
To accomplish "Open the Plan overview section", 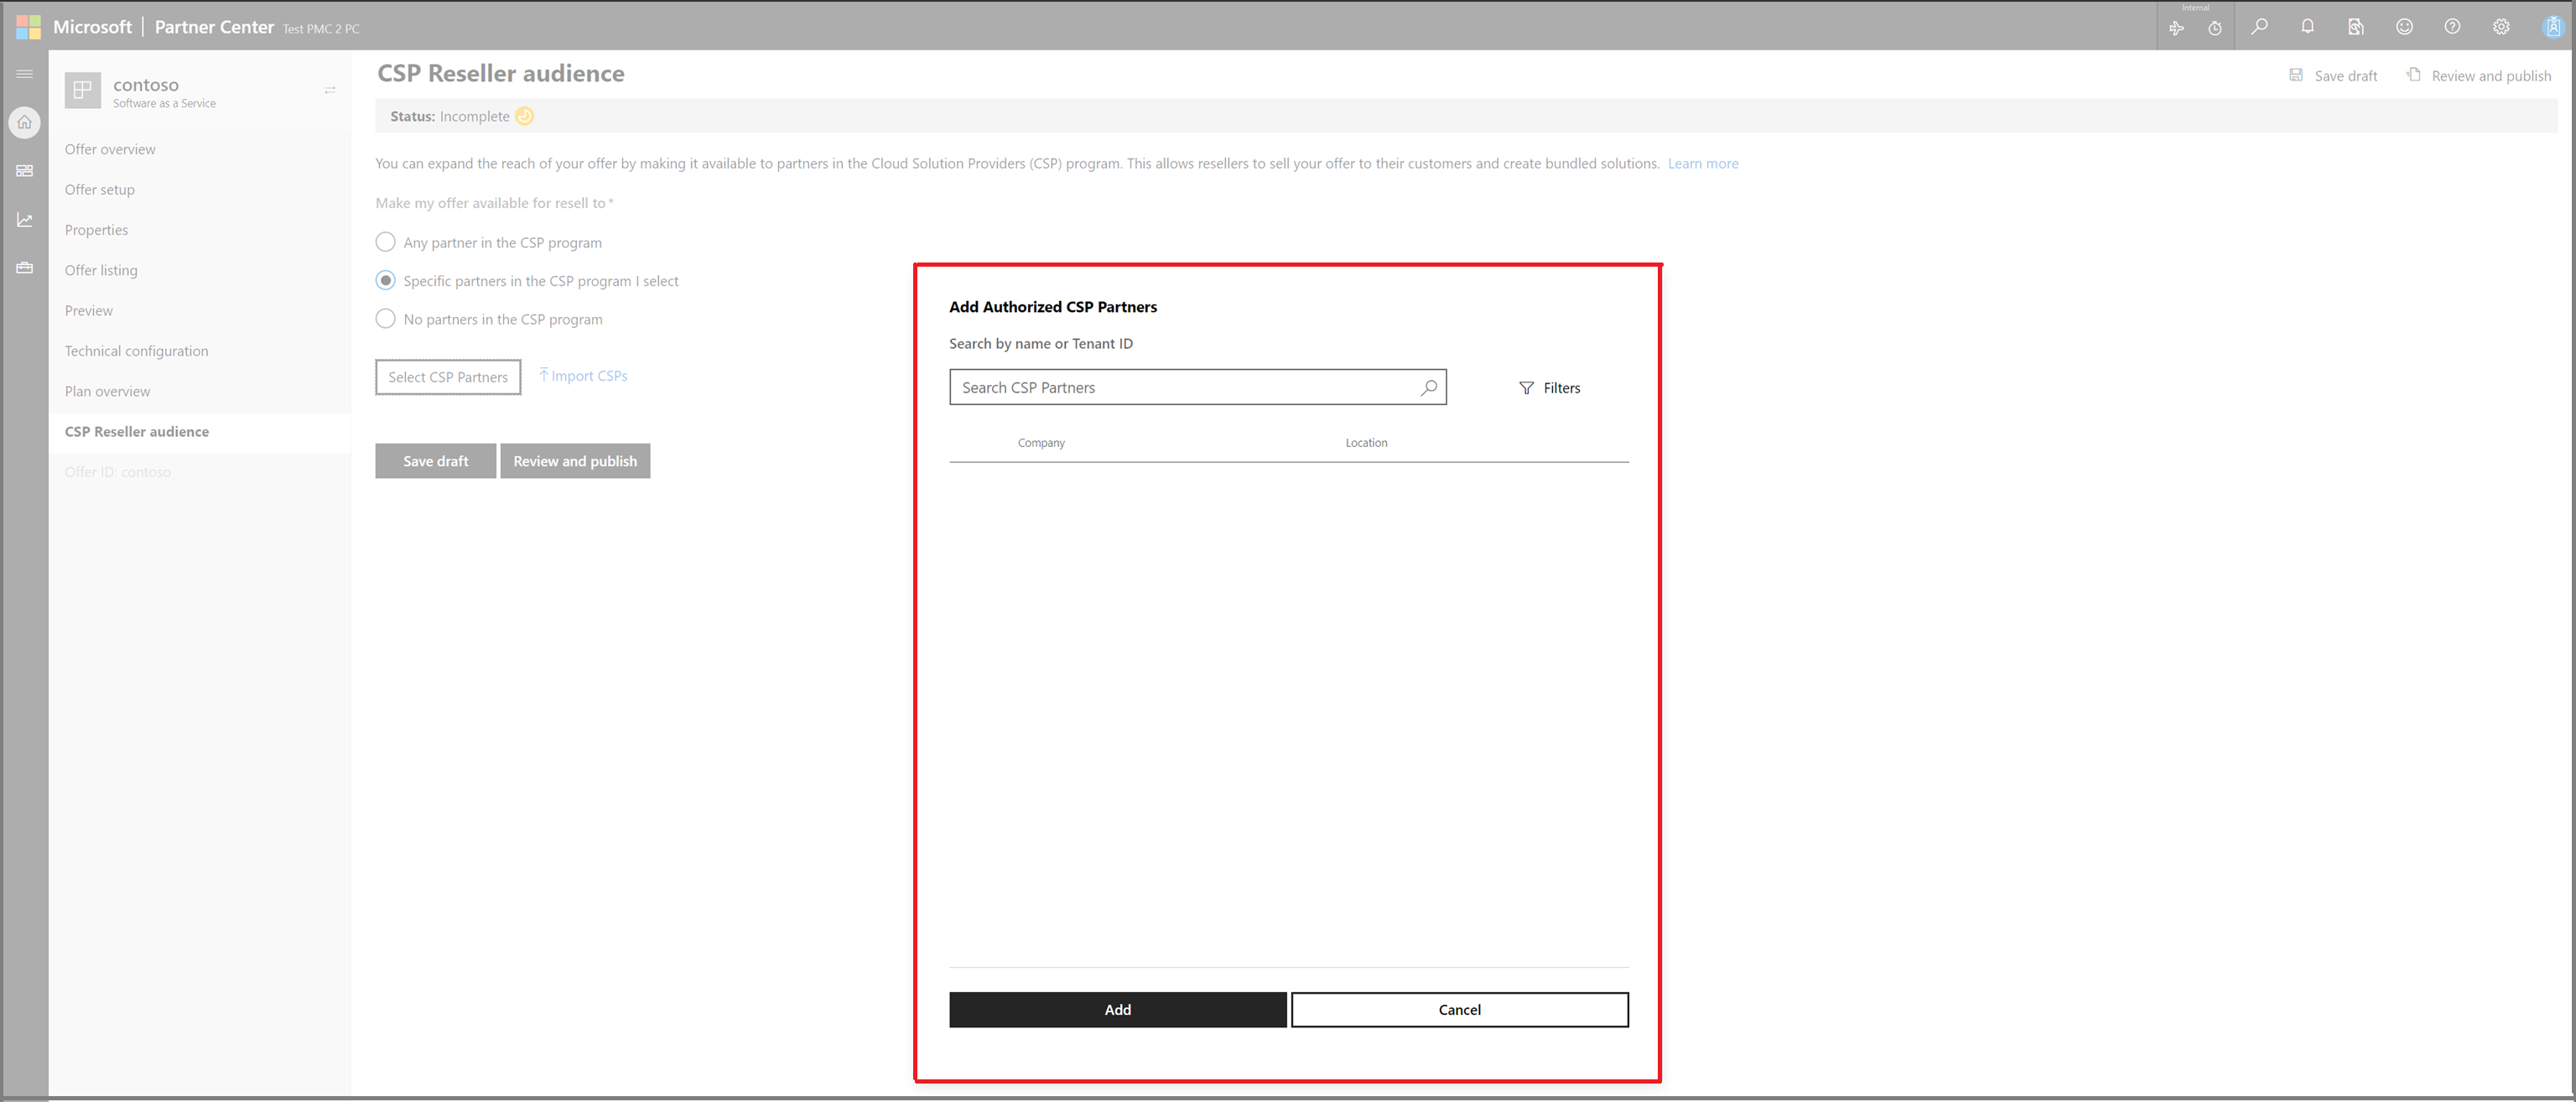I will 106,391.
